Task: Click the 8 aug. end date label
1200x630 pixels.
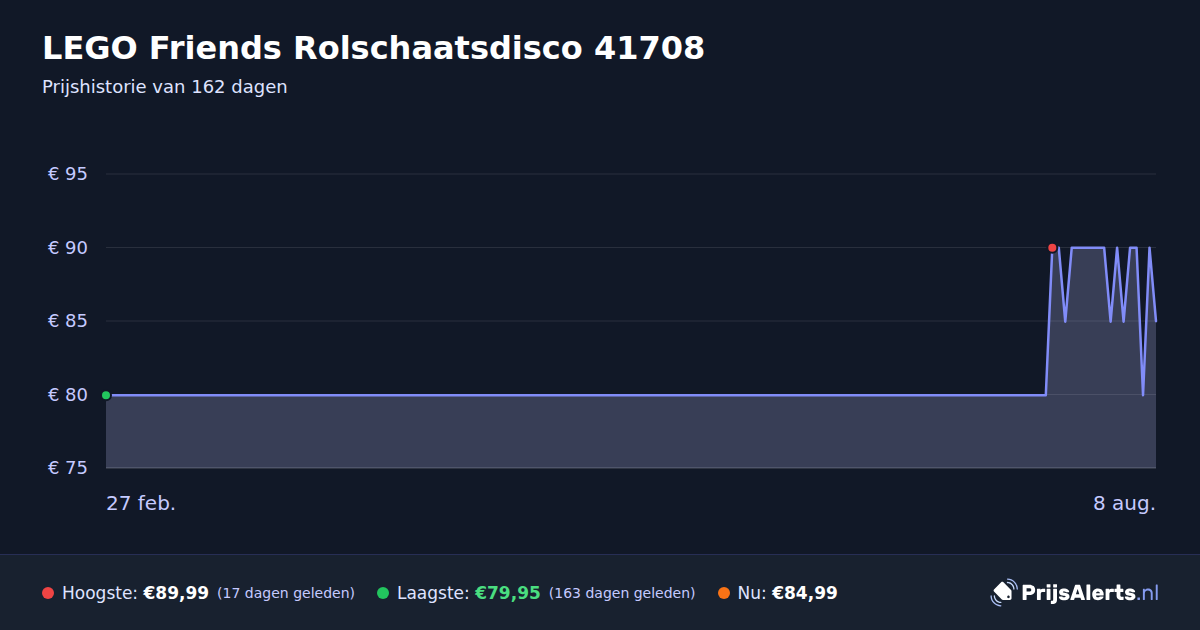Action: tap(1124, 503)
